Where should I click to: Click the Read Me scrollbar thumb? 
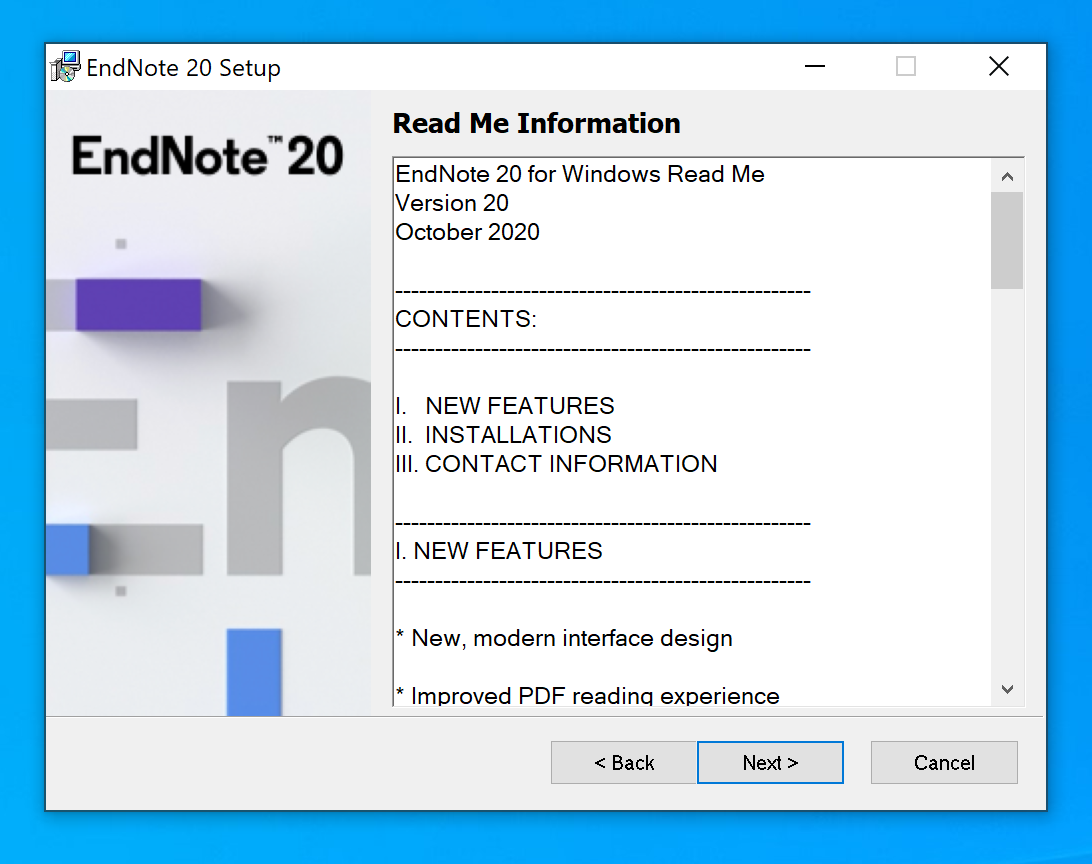(x=1006, y=240)
